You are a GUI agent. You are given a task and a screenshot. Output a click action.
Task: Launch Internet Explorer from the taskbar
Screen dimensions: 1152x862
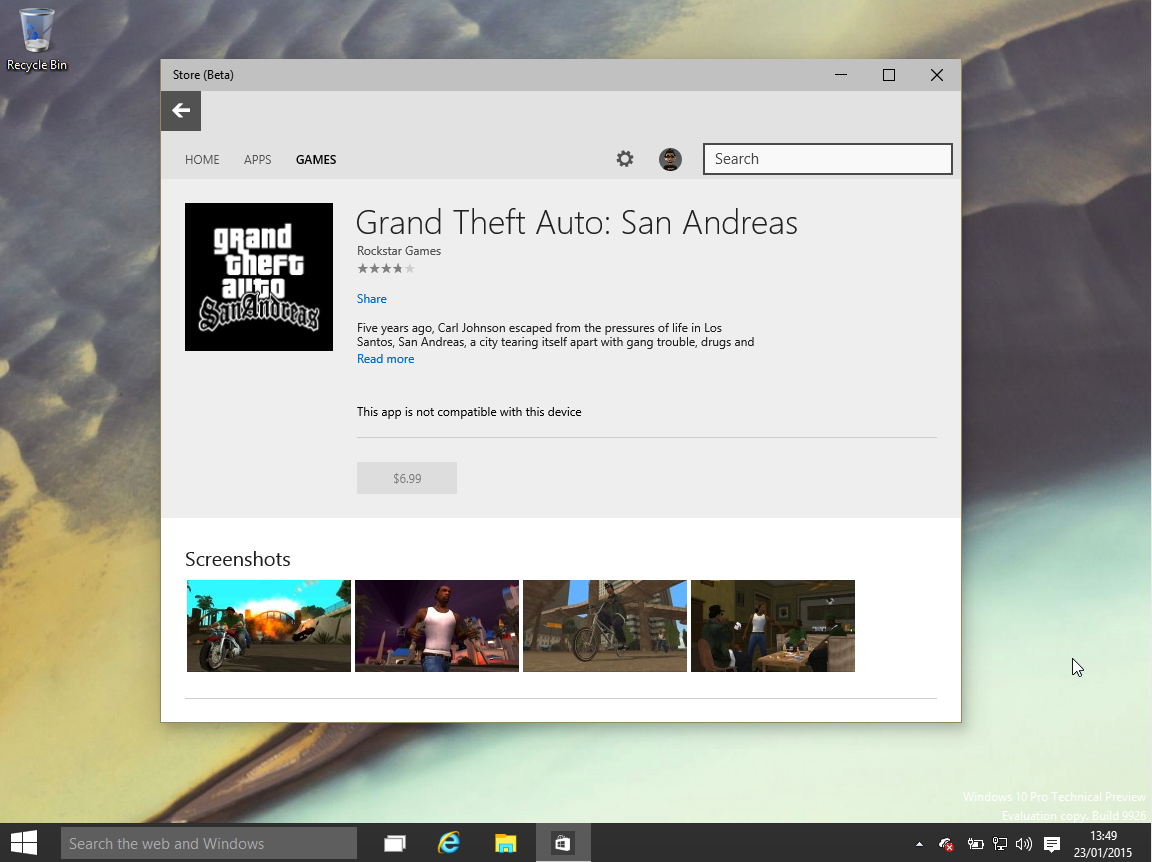pos(449,843)
